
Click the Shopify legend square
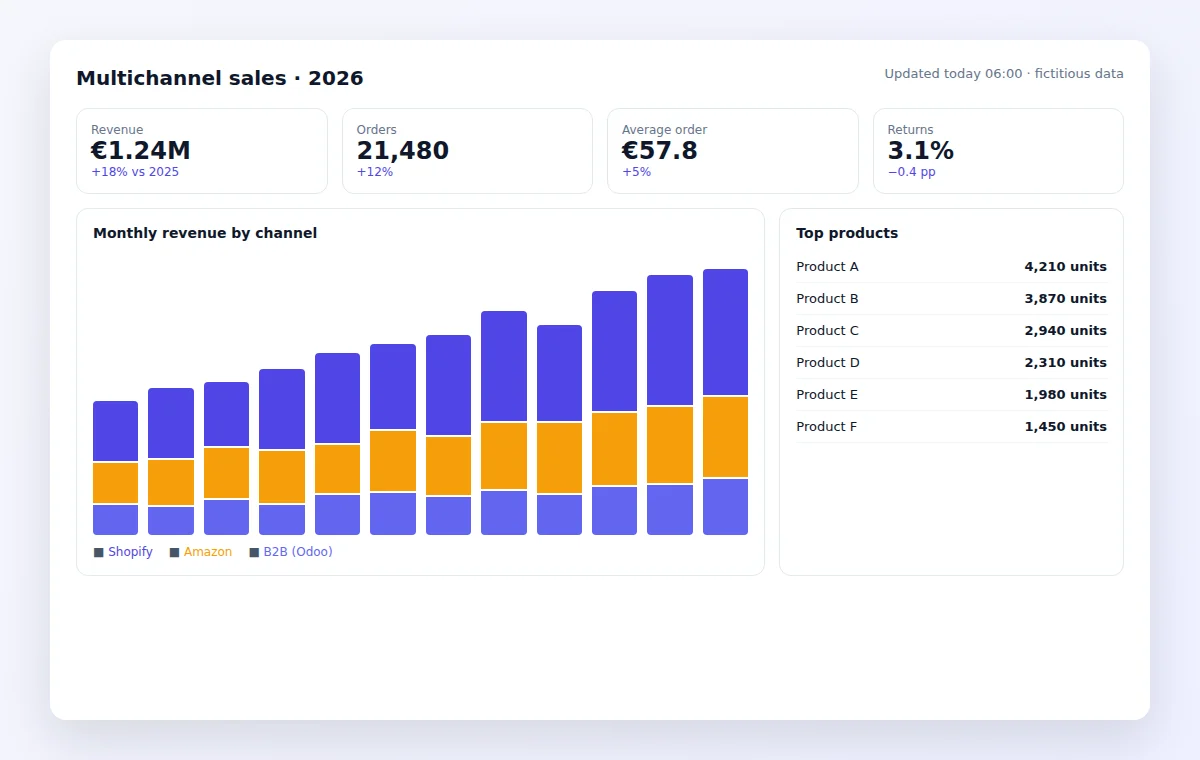click(99, 552)
